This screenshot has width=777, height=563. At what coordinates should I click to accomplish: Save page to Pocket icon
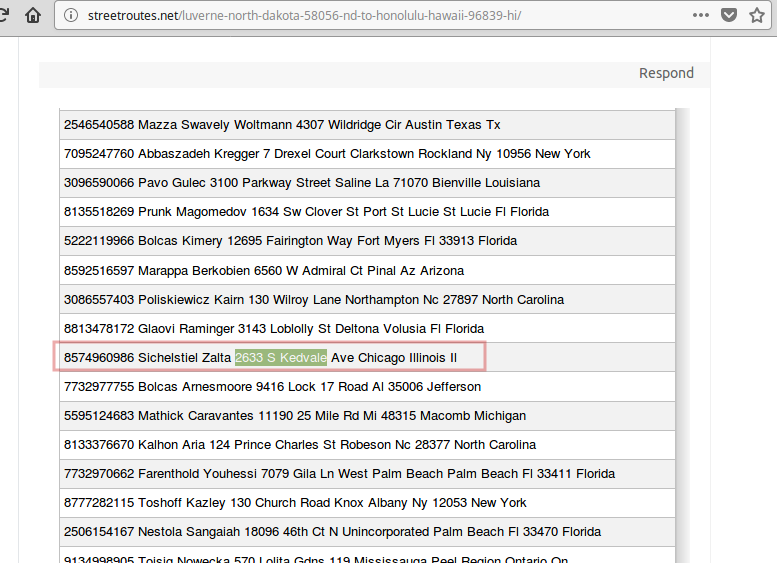tap(728, 15)
